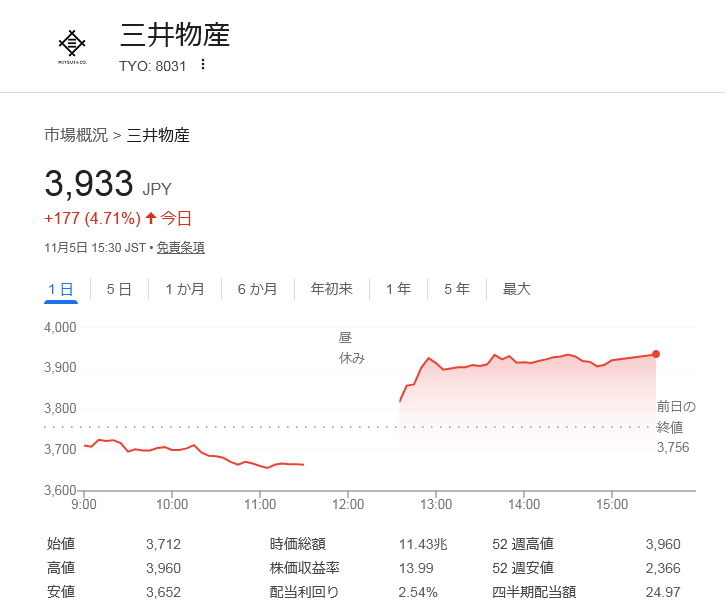Select the 1日 time range tab
The image size is (725, 613).
pyautogui.click(x=60, y=289)
